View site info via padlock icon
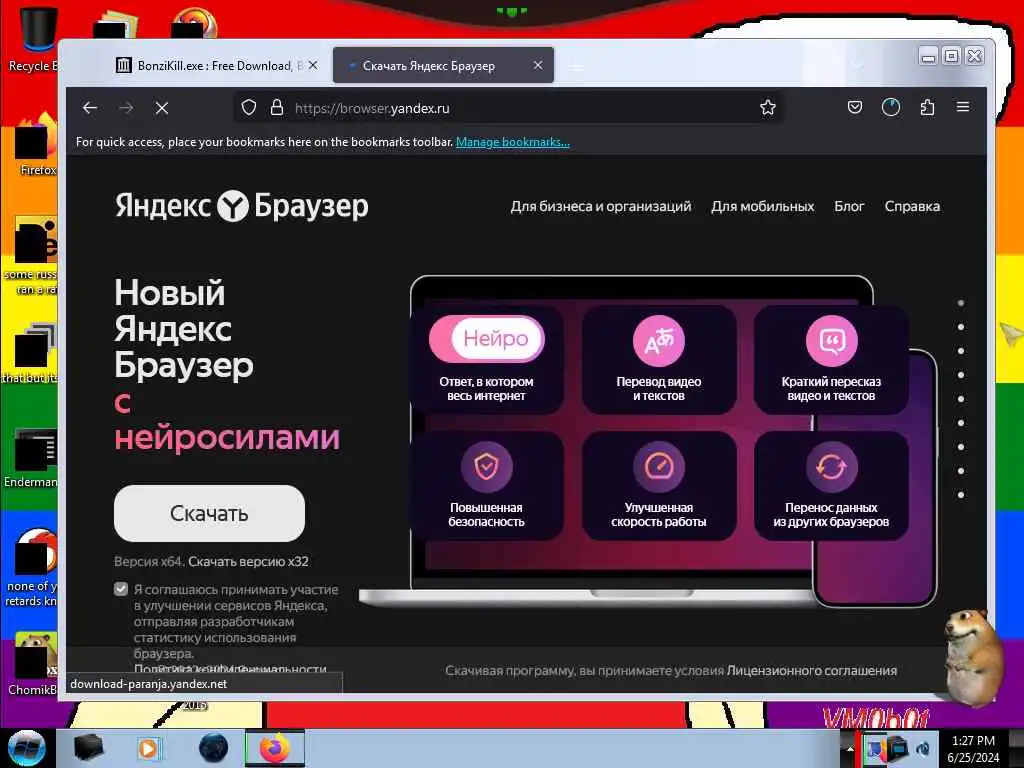This screenshot has width=1024, height=768. coord(277,108)
